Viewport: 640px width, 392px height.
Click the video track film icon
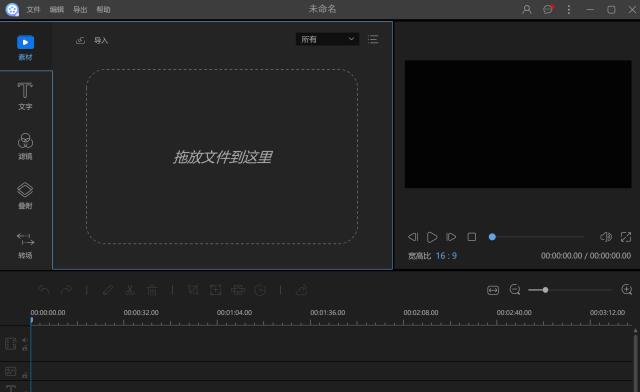[11, 344]
